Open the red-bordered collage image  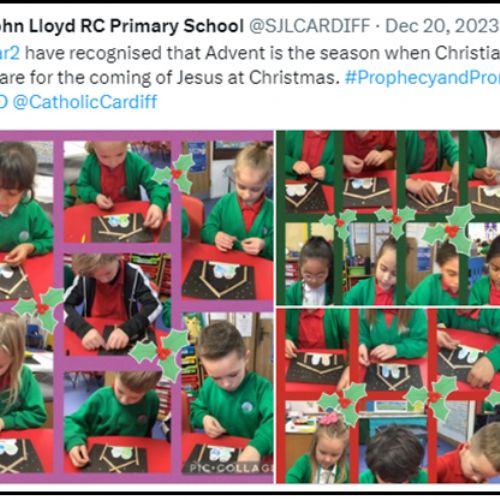[x=388, y=396]
